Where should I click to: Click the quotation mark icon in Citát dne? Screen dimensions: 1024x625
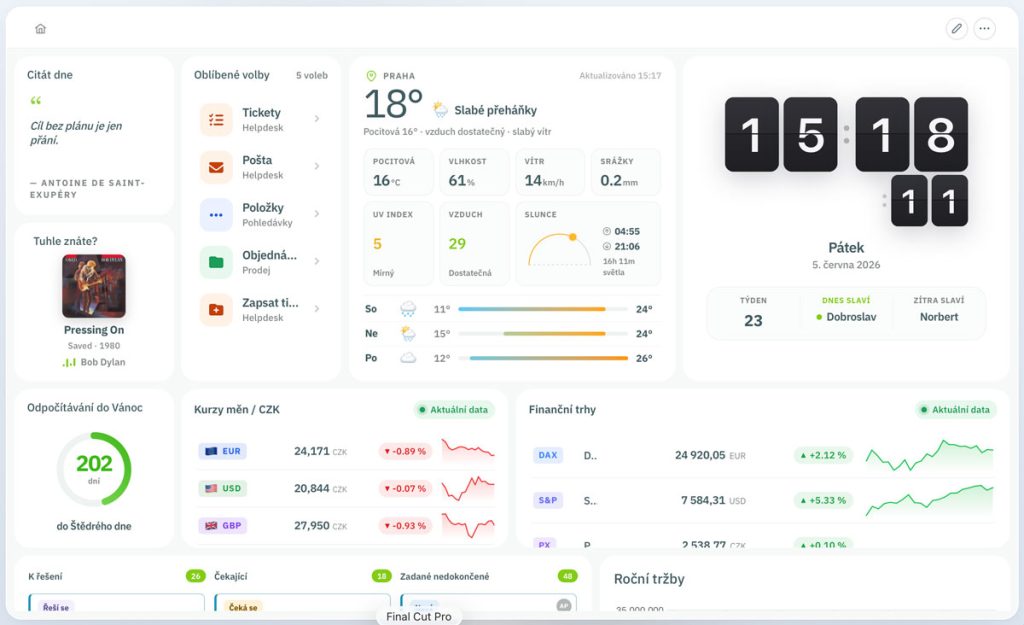[35, 101]
